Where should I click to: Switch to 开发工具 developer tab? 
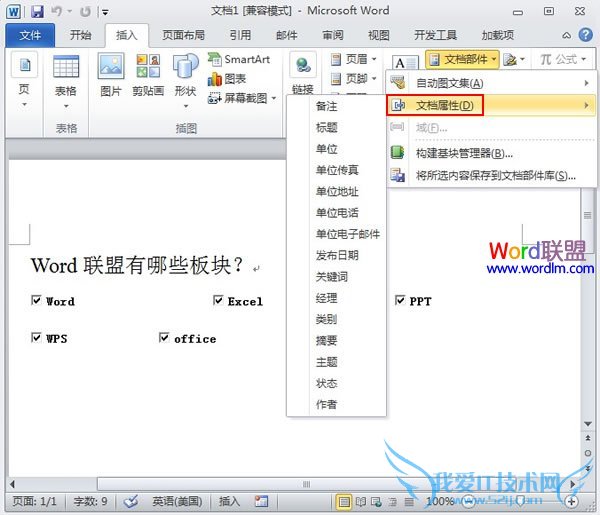[435, 35]
